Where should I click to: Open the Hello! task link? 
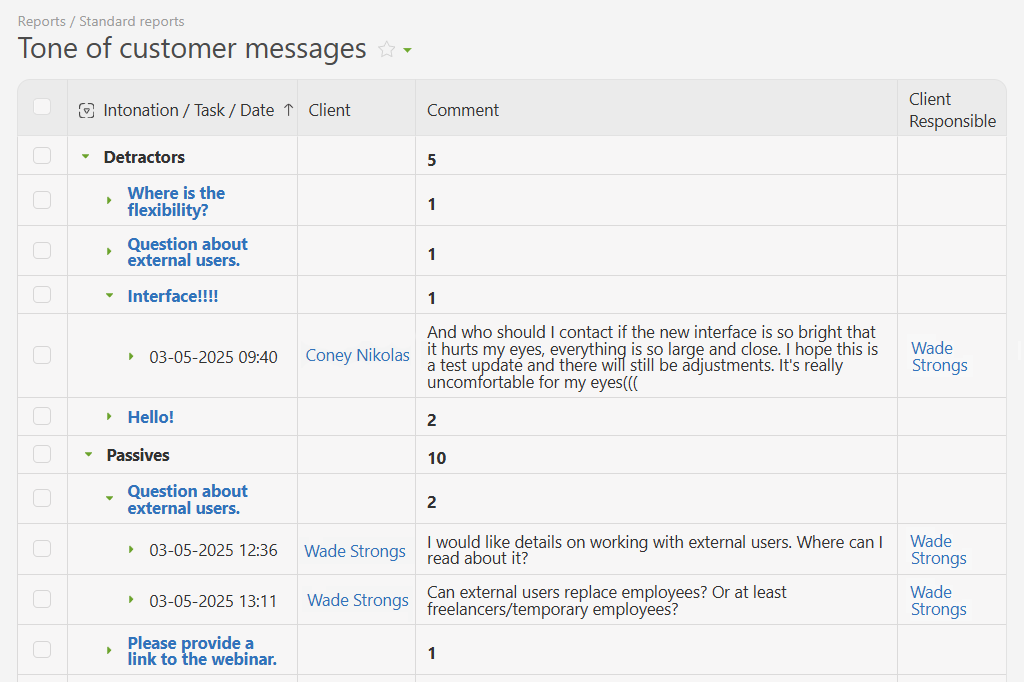pos(151,417)
